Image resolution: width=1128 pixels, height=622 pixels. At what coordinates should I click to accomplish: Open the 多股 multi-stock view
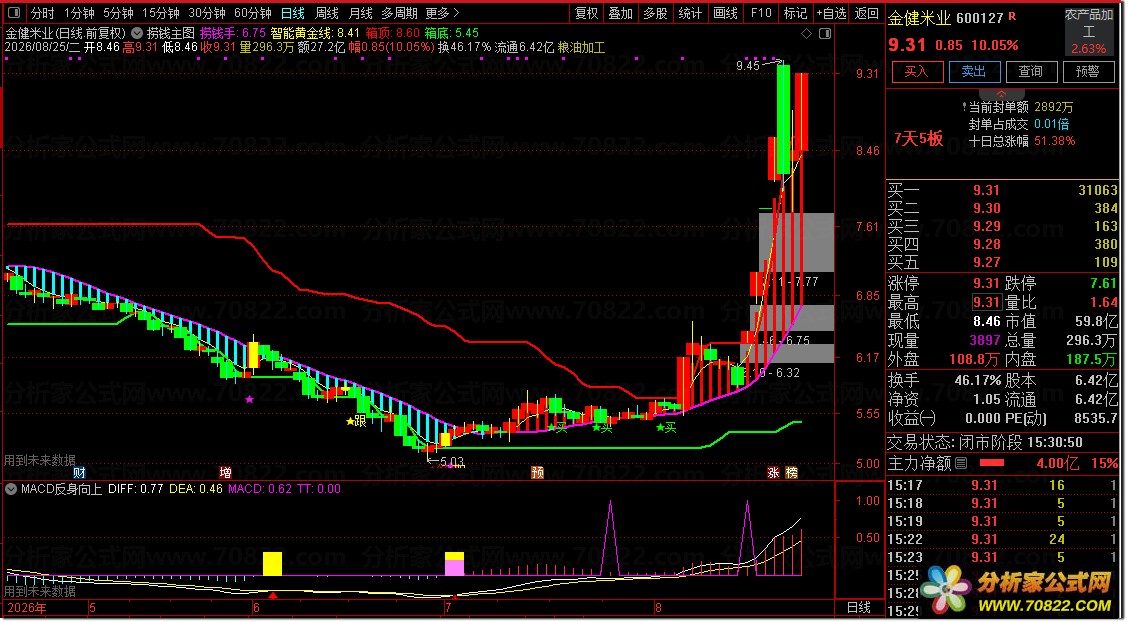[x=655, y=13]
